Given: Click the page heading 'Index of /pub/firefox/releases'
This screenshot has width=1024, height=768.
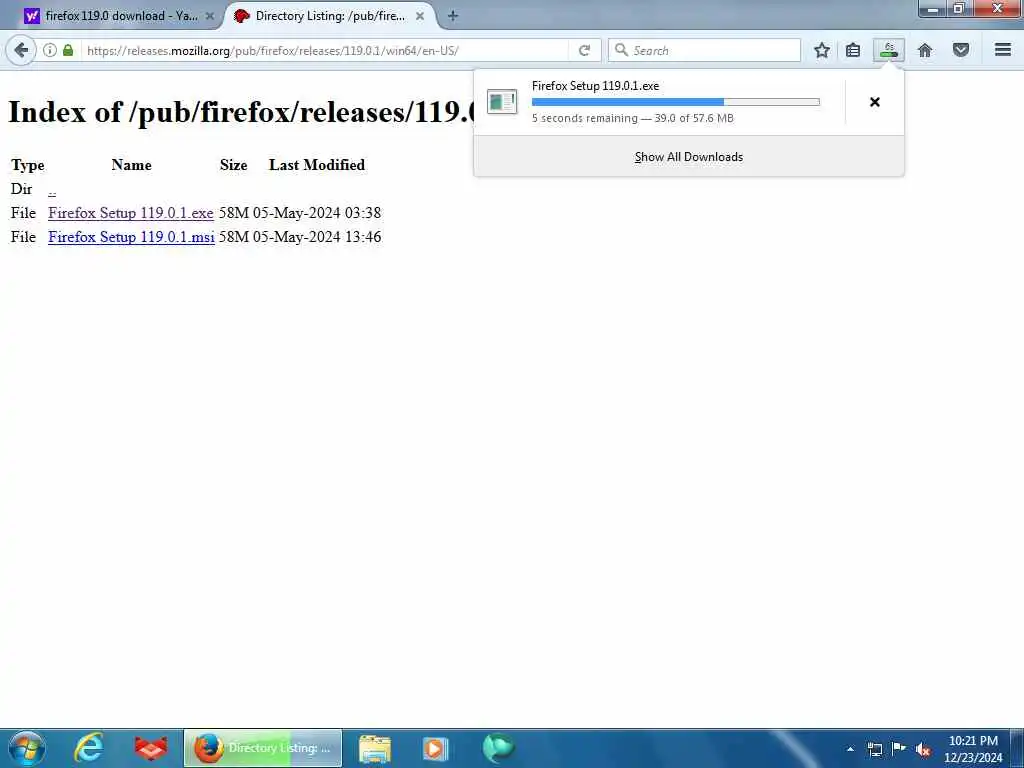Looking at the screenshot, I should (242, 112).
